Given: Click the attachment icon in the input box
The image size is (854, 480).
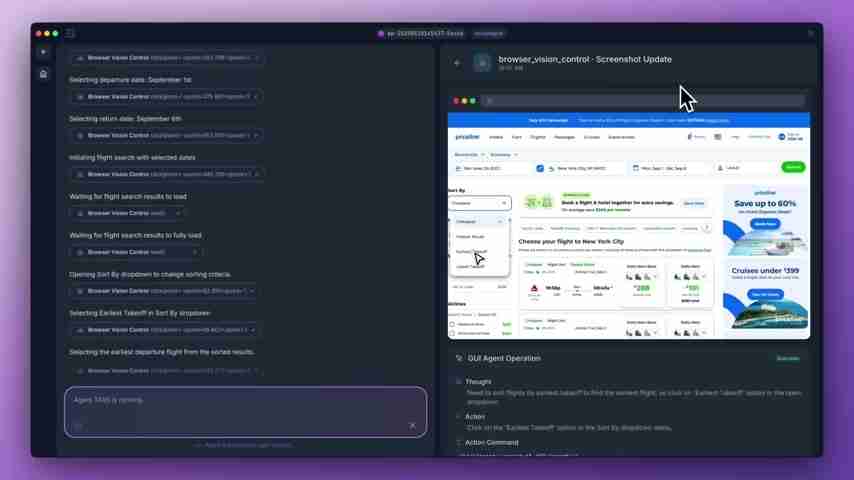Looking at the screenshot, I should [x=78, y=426].
